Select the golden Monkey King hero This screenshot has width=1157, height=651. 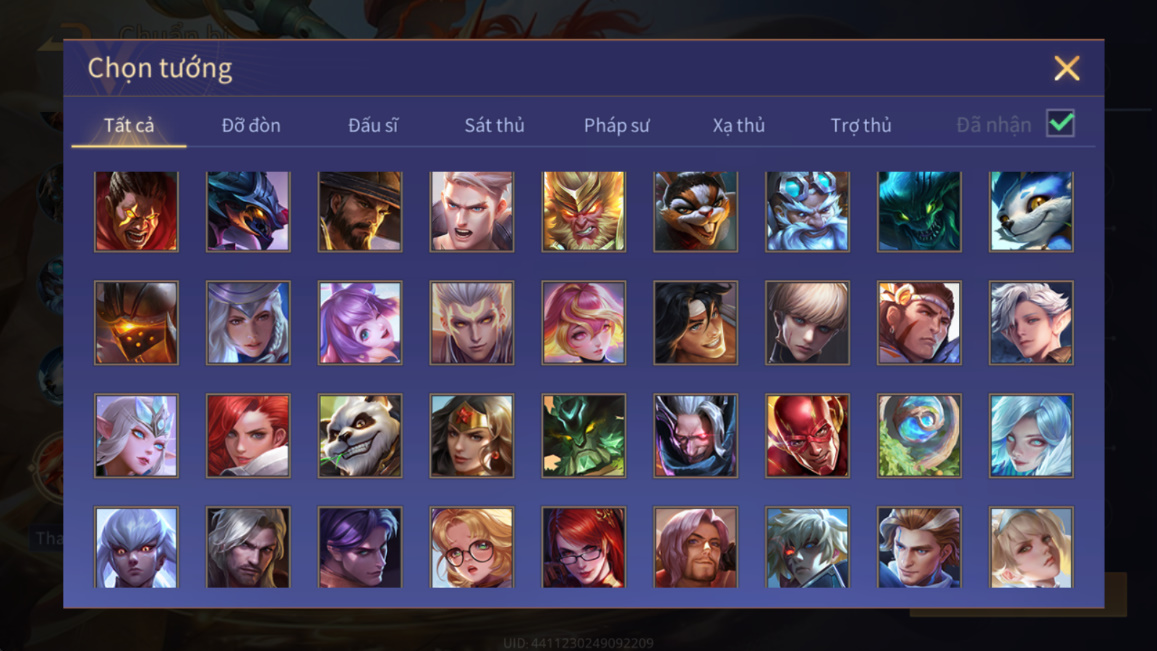tap(584, 212)
